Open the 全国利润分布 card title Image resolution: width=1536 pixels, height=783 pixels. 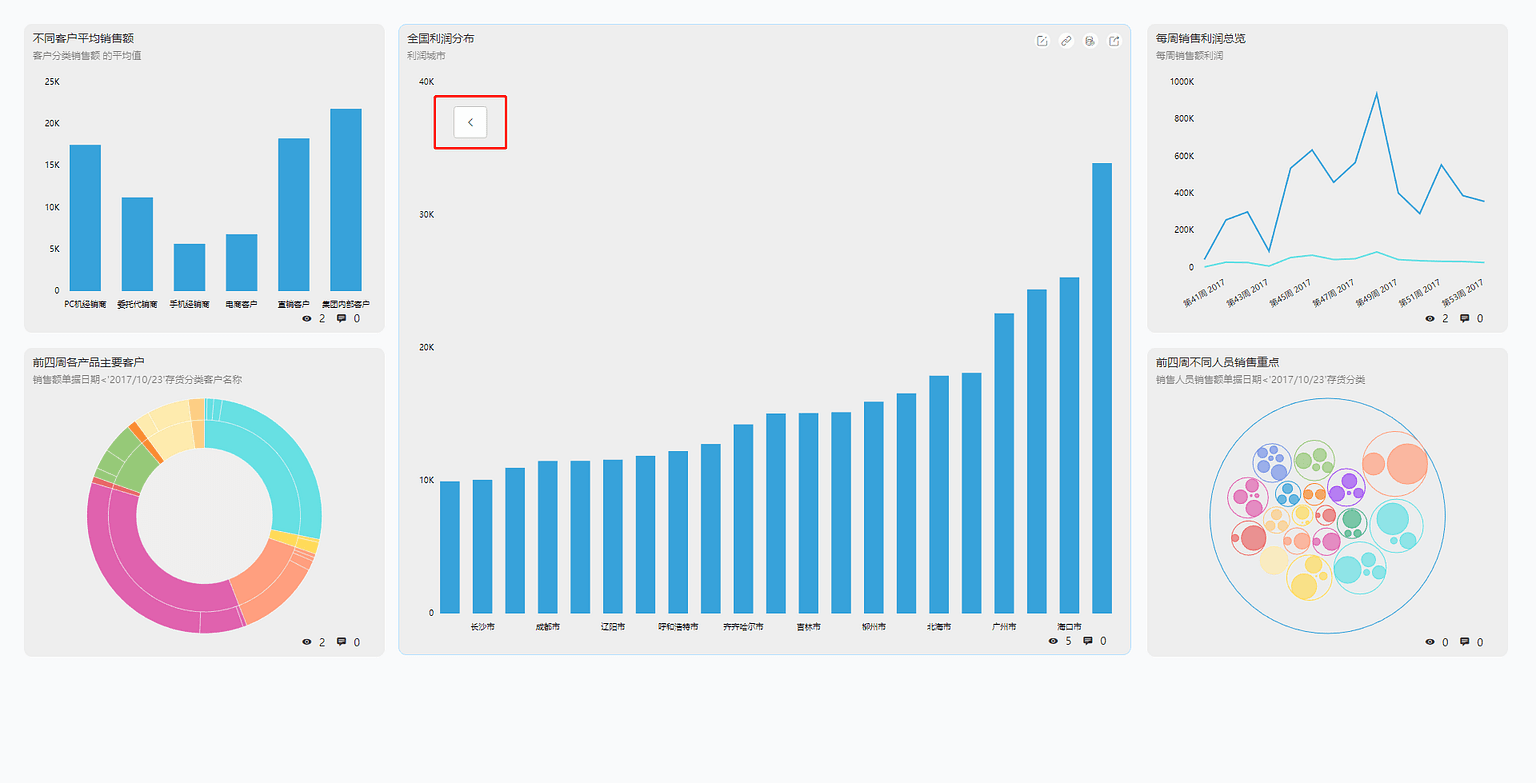[441, 38]
